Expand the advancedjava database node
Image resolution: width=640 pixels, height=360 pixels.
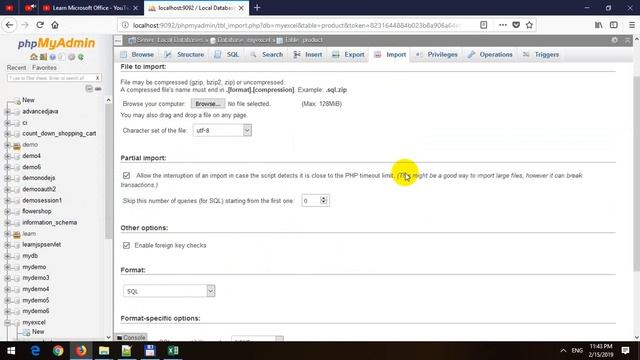click(7, 111)
